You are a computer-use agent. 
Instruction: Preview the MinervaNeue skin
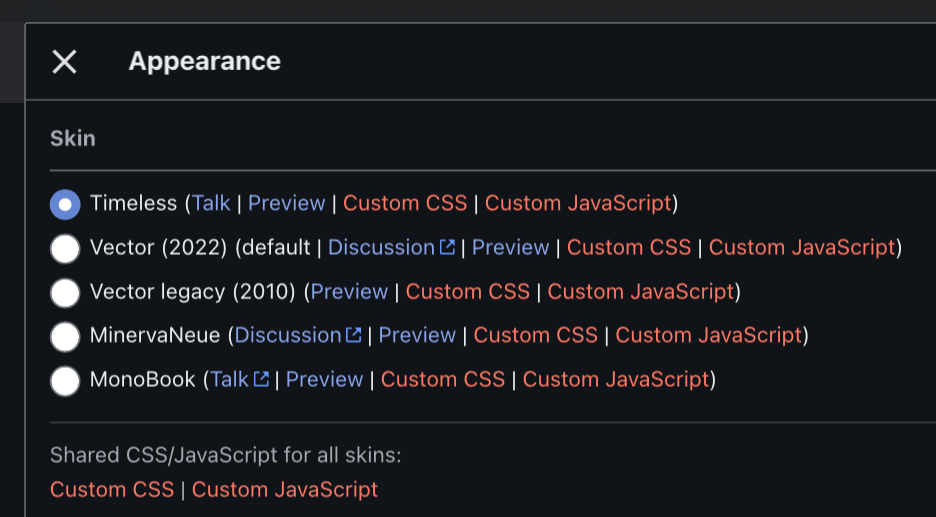[x=417, y=335]
